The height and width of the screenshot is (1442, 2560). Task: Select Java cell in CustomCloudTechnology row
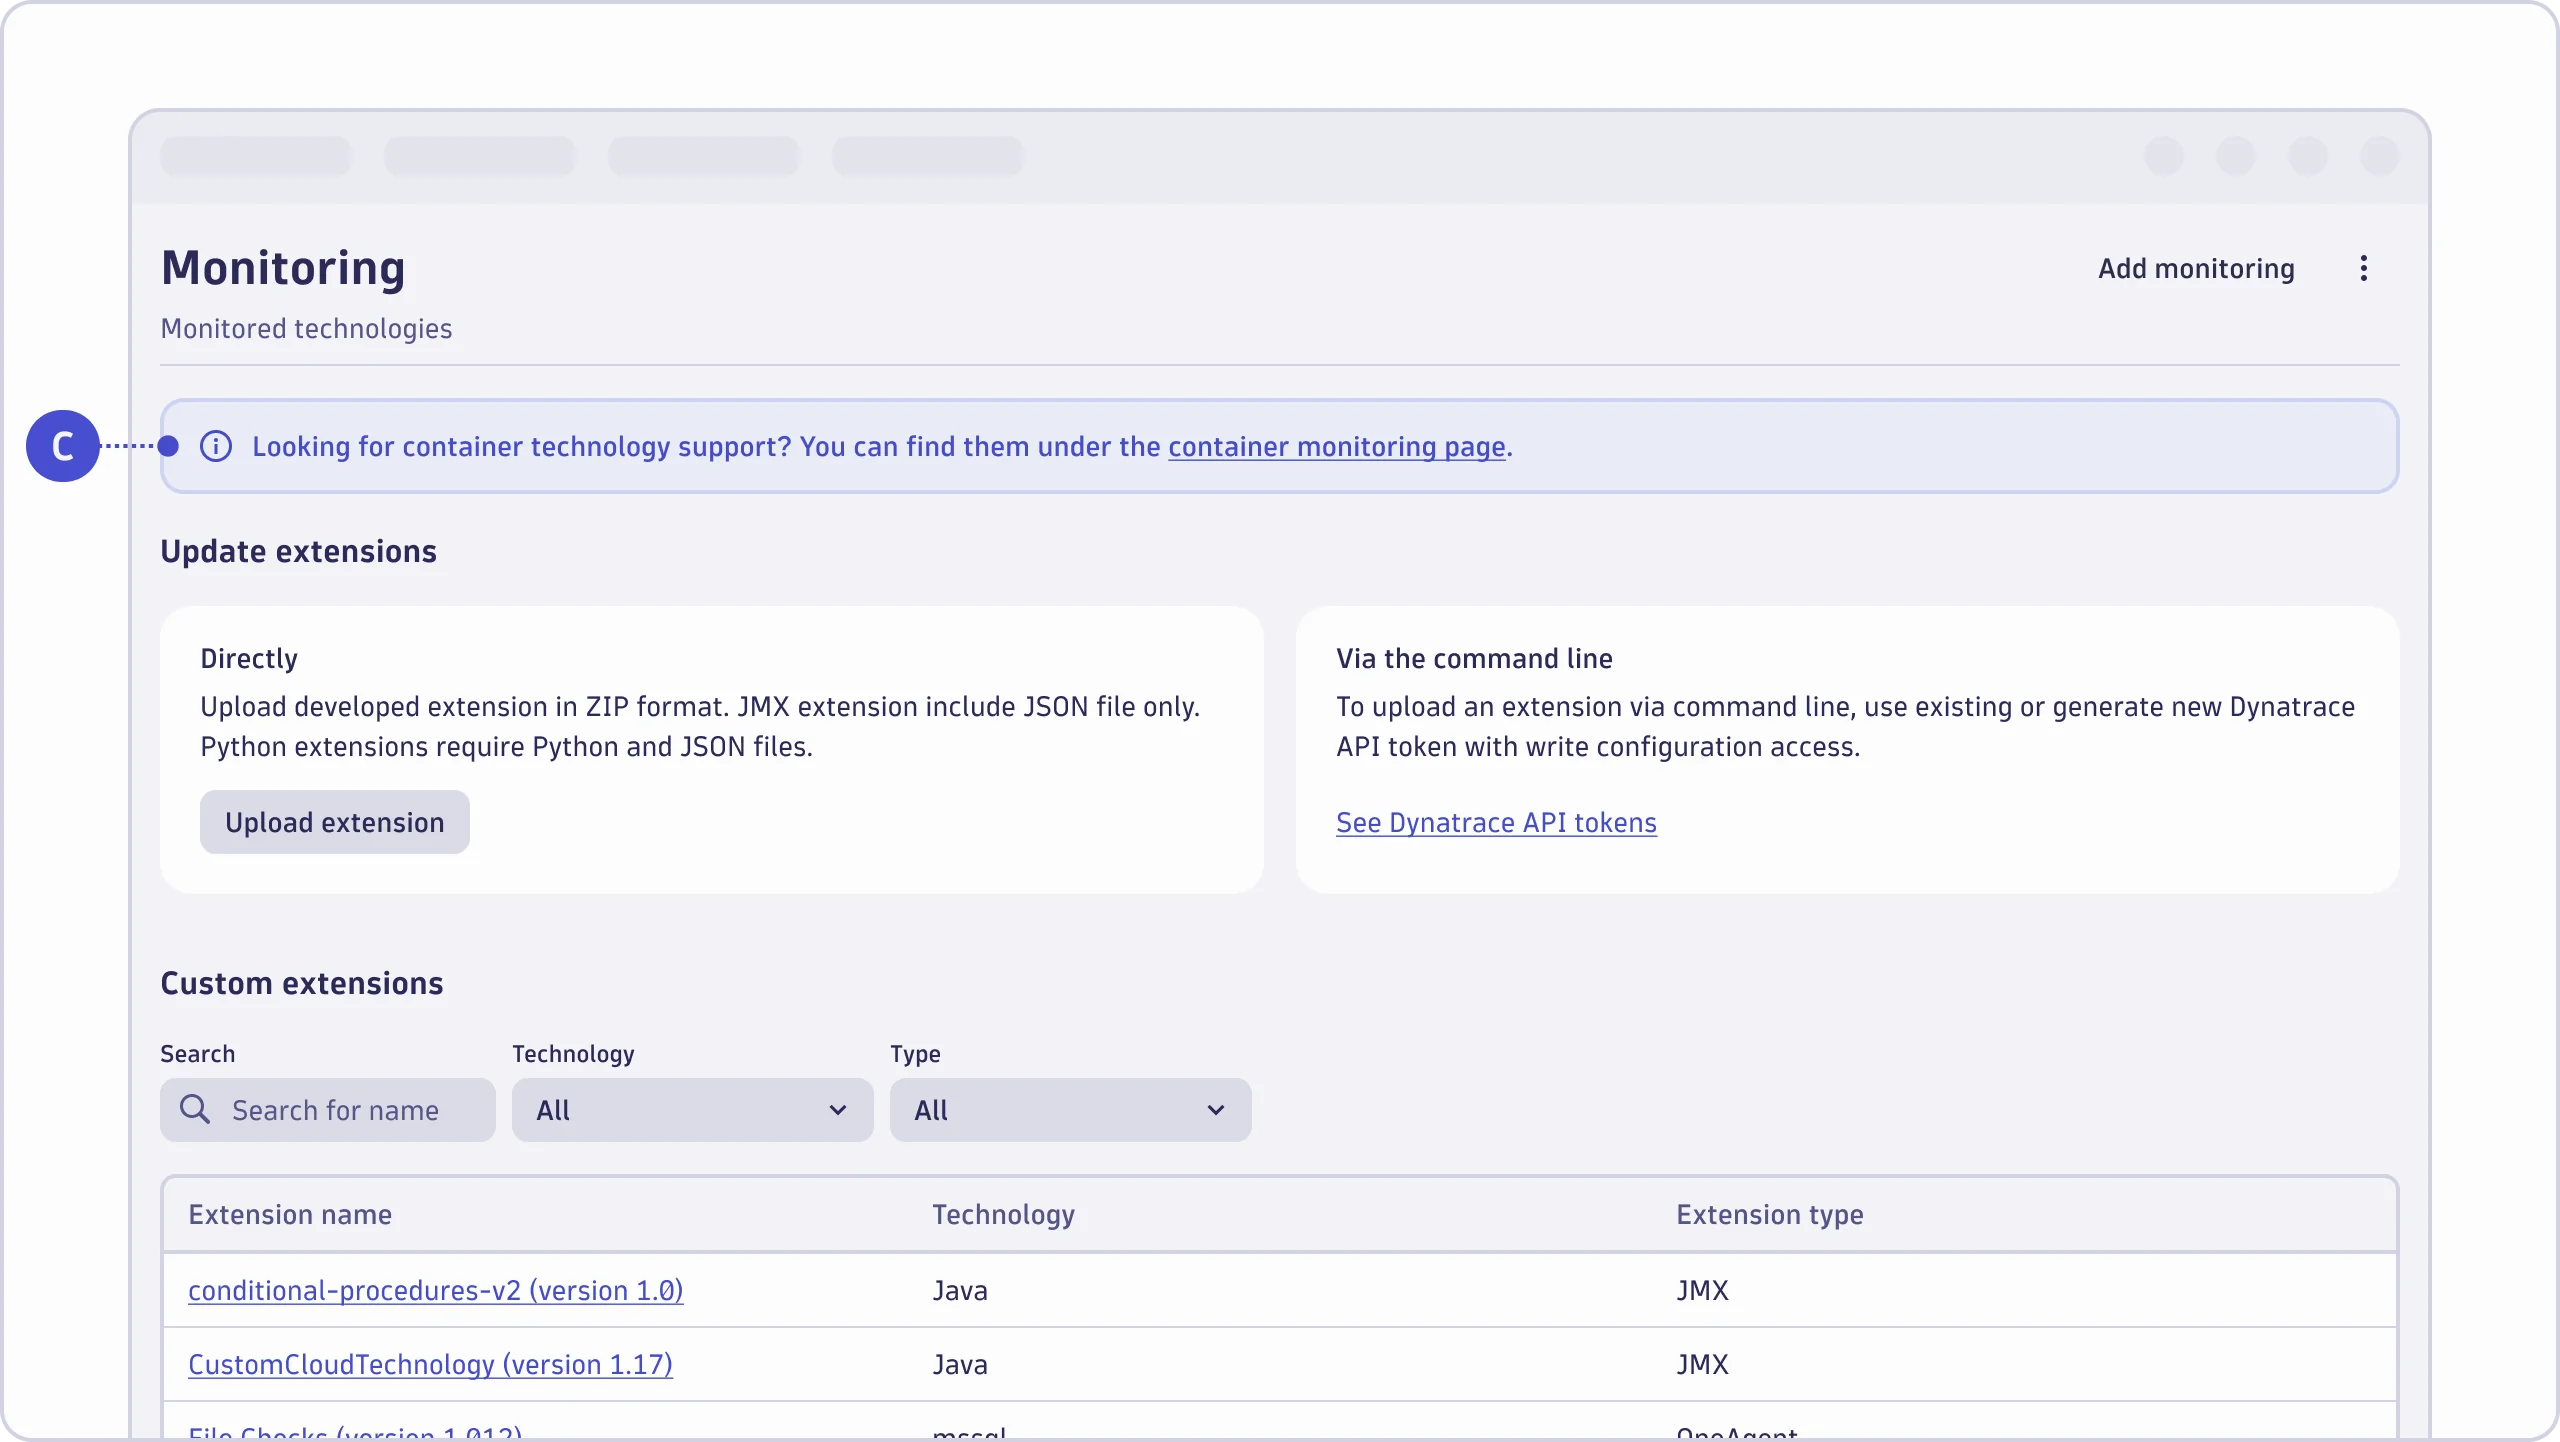[959, 1364]
